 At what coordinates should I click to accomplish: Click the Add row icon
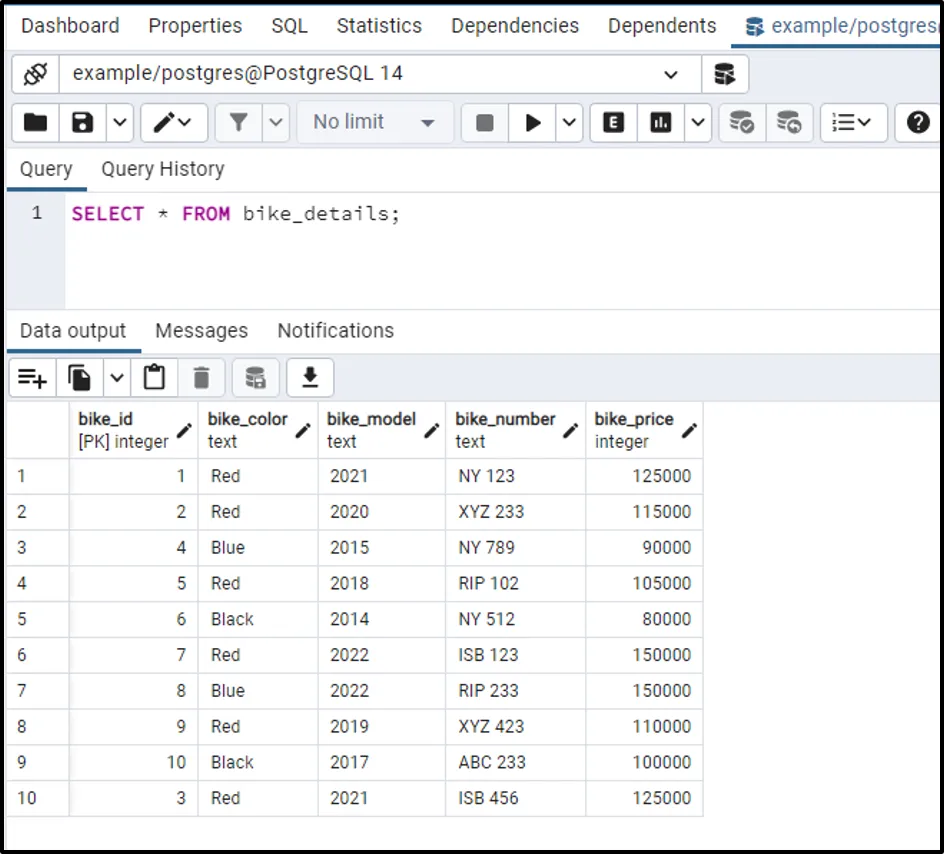(32, 378)
